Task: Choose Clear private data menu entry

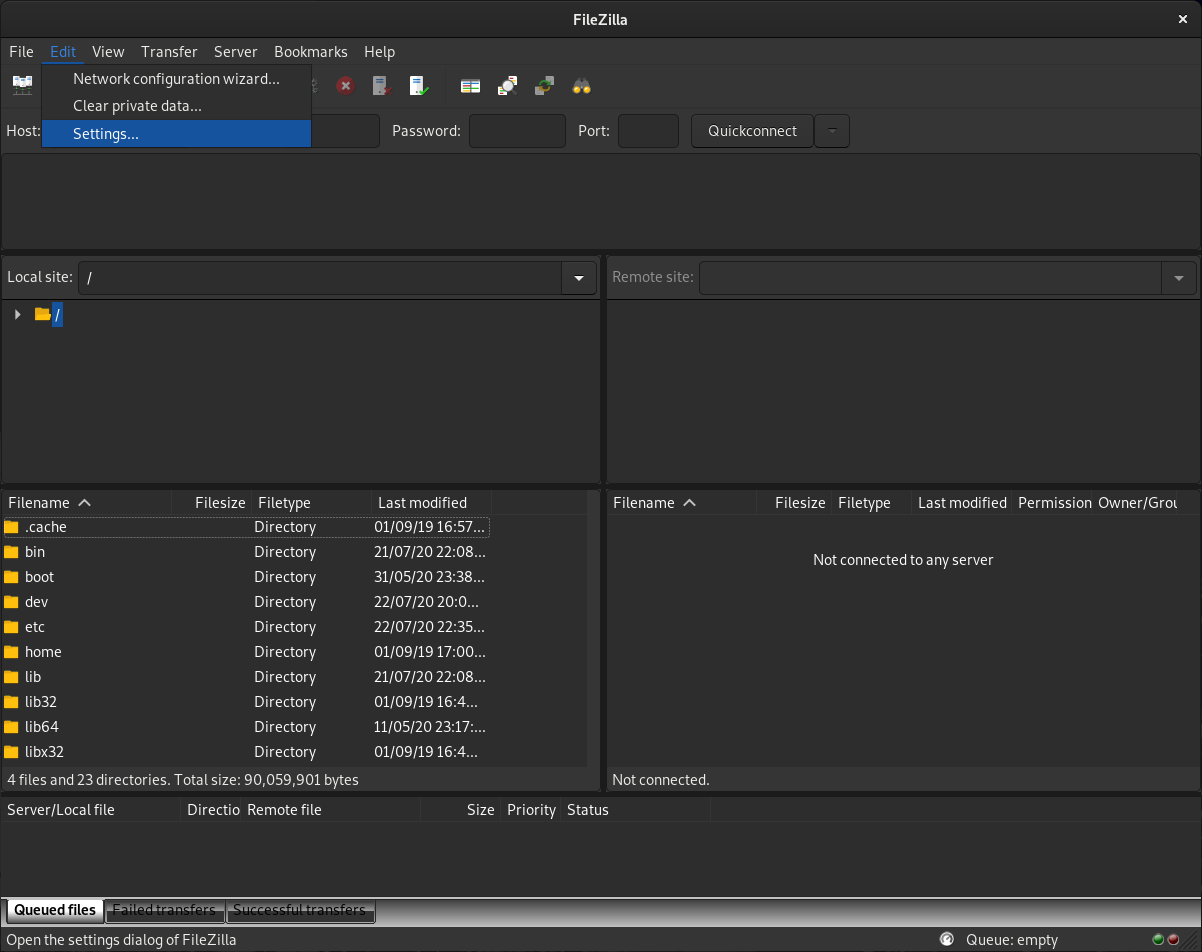Action: point(177,106)
